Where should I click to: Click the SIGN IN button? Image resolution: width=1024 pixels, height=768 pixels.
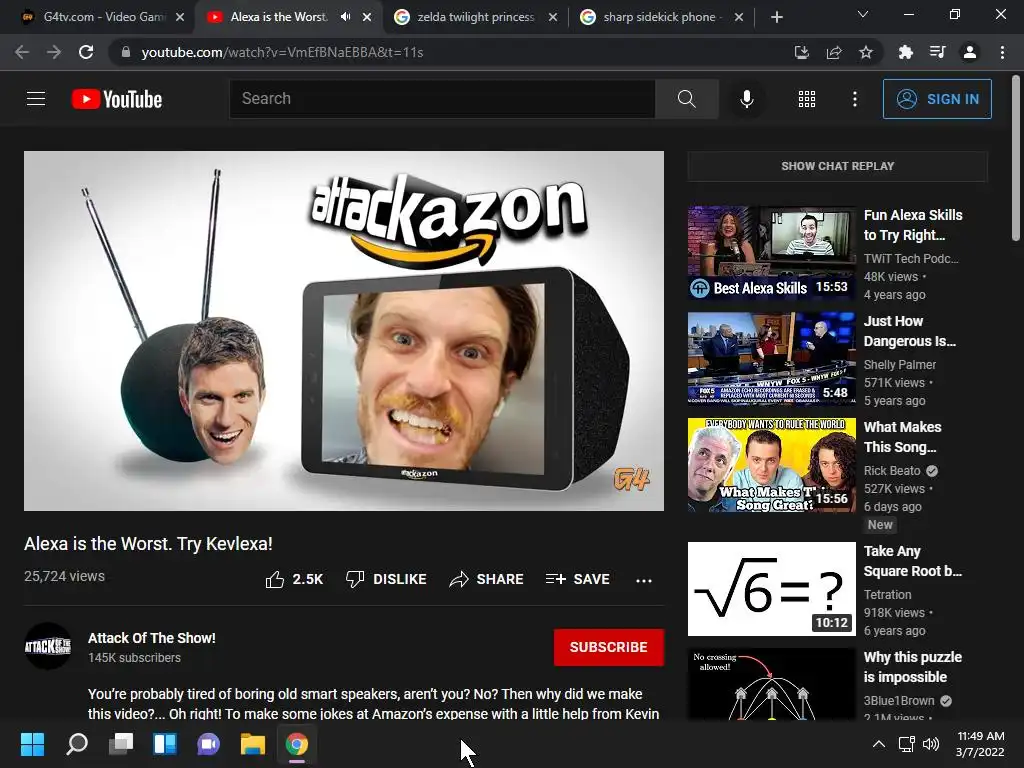point(937,99)
